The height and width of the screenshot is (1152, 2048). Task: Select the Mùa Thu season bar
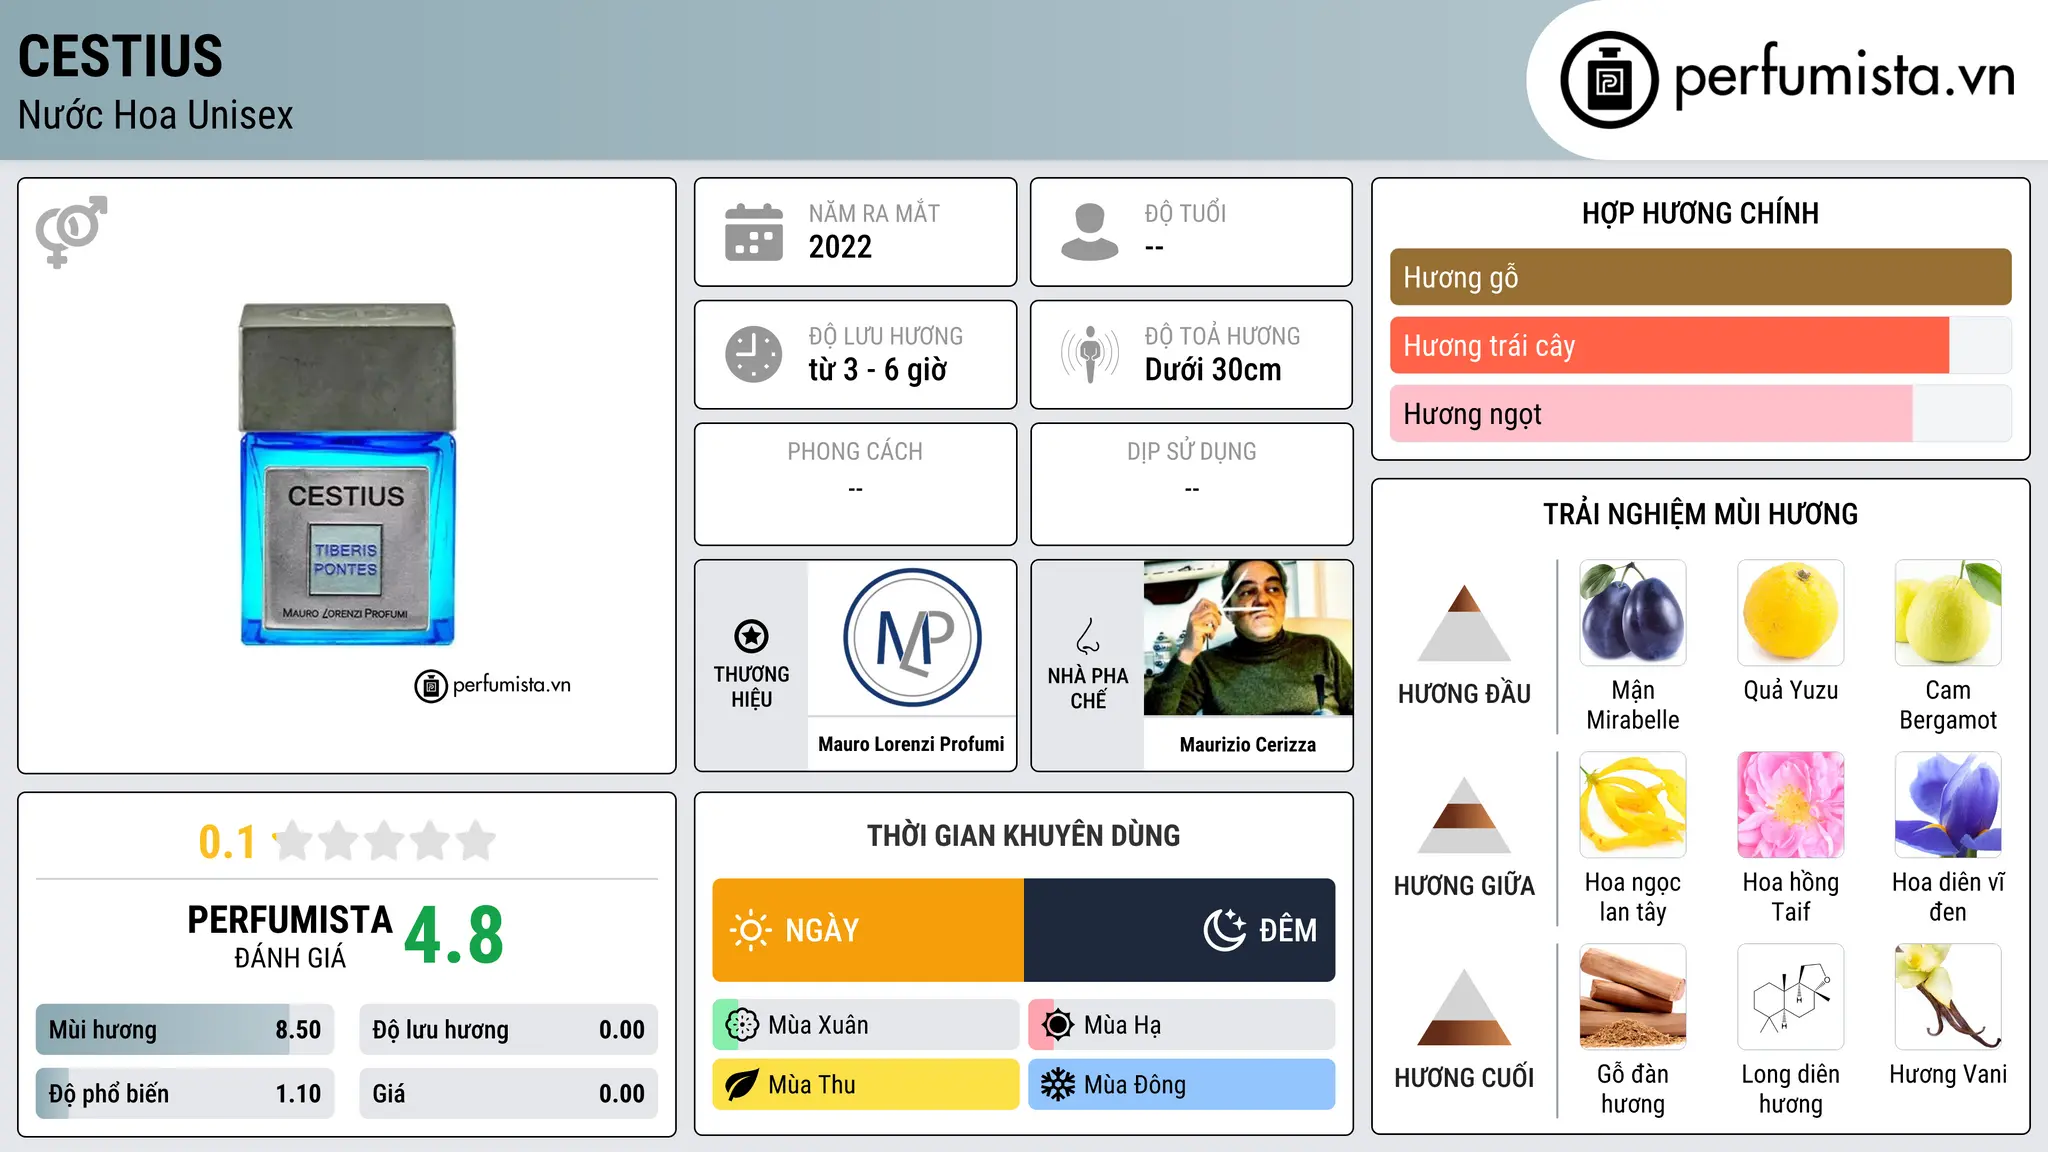click(866, 1085)
